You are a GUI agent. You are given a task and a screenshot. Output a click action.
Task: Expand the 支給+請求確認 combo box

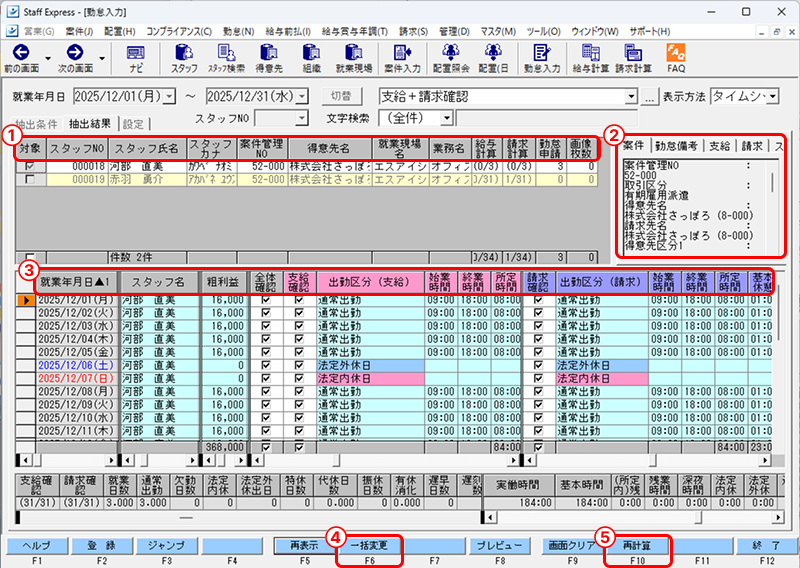point(632,96)
